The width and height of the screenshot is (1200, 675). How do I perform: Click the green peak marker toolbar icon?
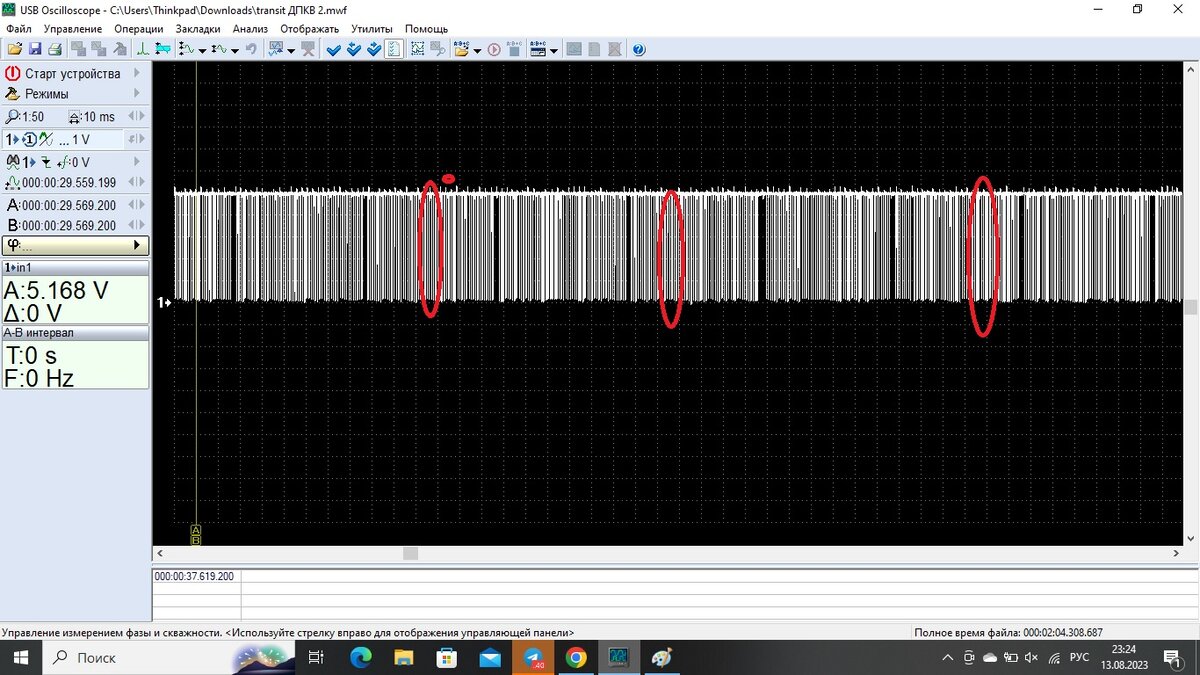[x=142, y=49]
